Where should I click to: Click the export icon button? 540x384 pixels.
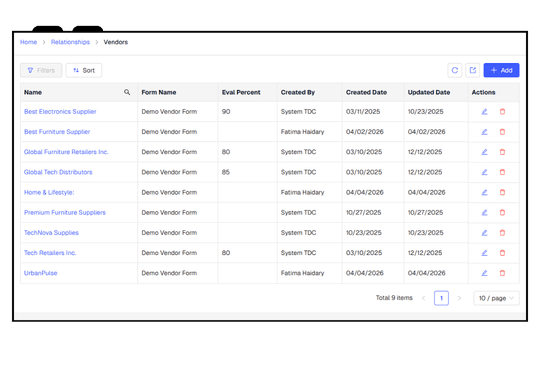coord(472,70)
